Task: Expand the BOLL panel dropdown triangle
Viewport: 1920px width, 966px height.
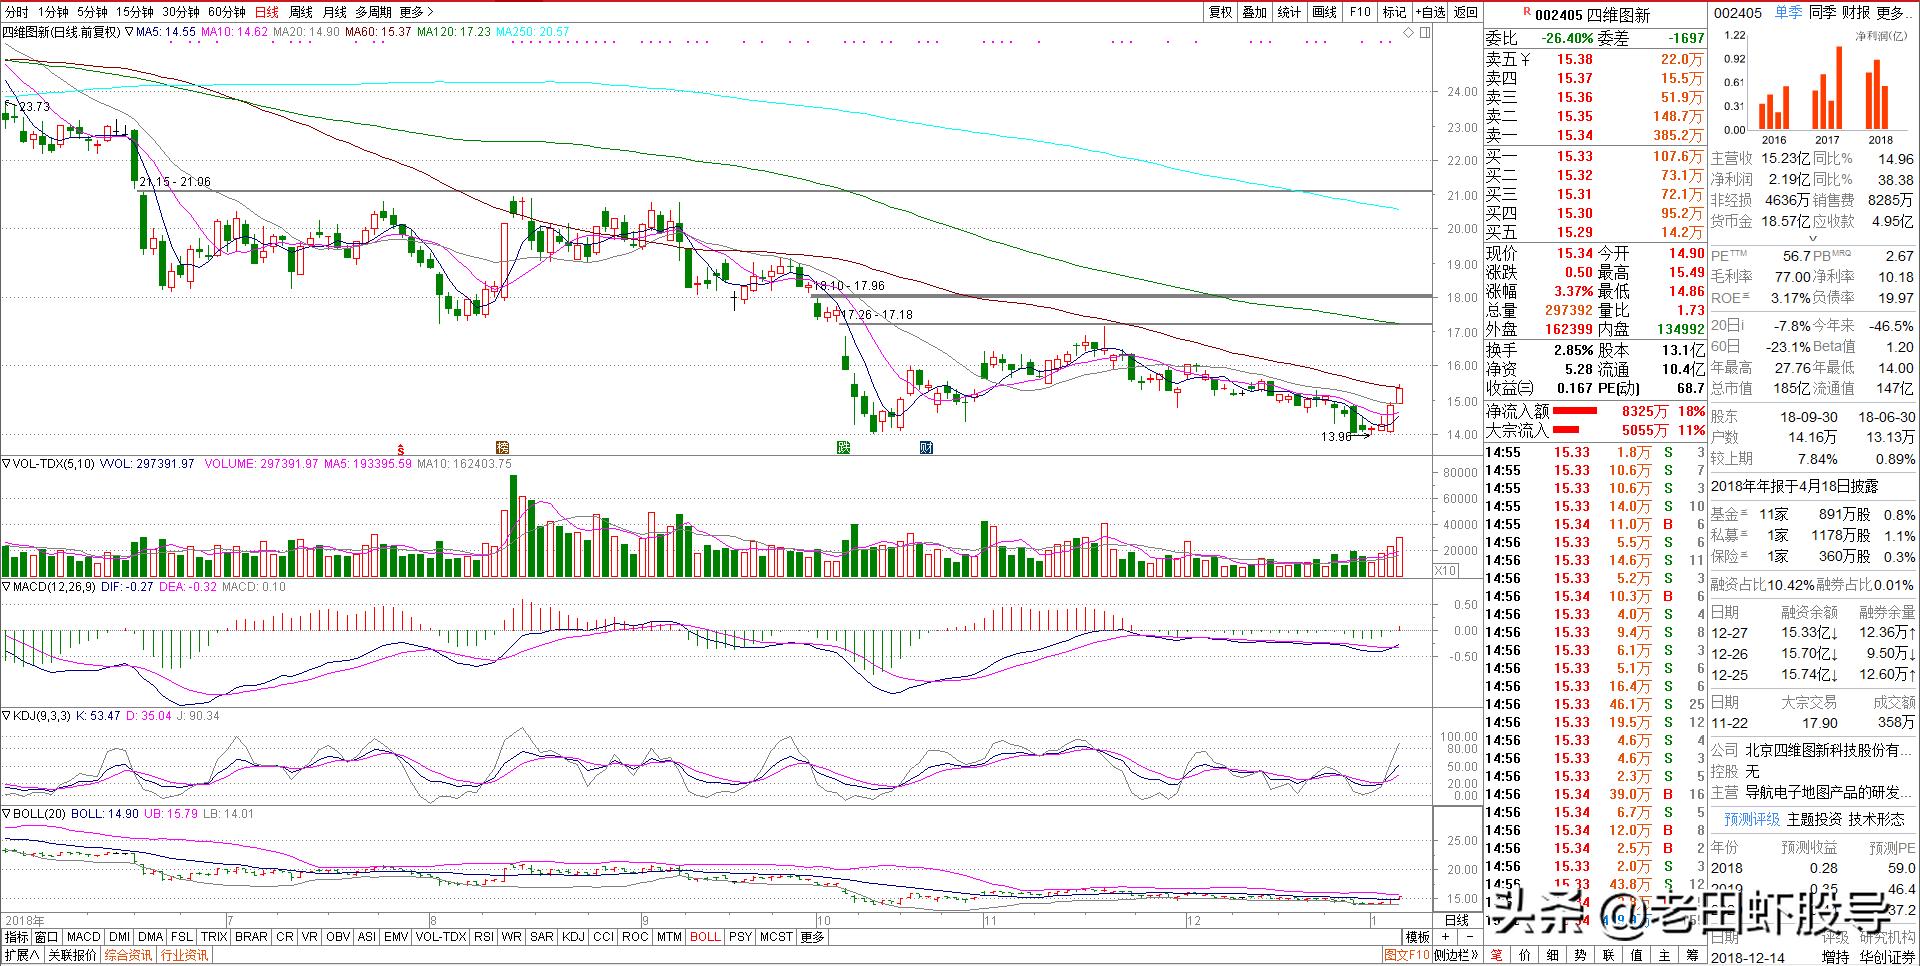Action: pyautogui.click(x=6, y=814)
